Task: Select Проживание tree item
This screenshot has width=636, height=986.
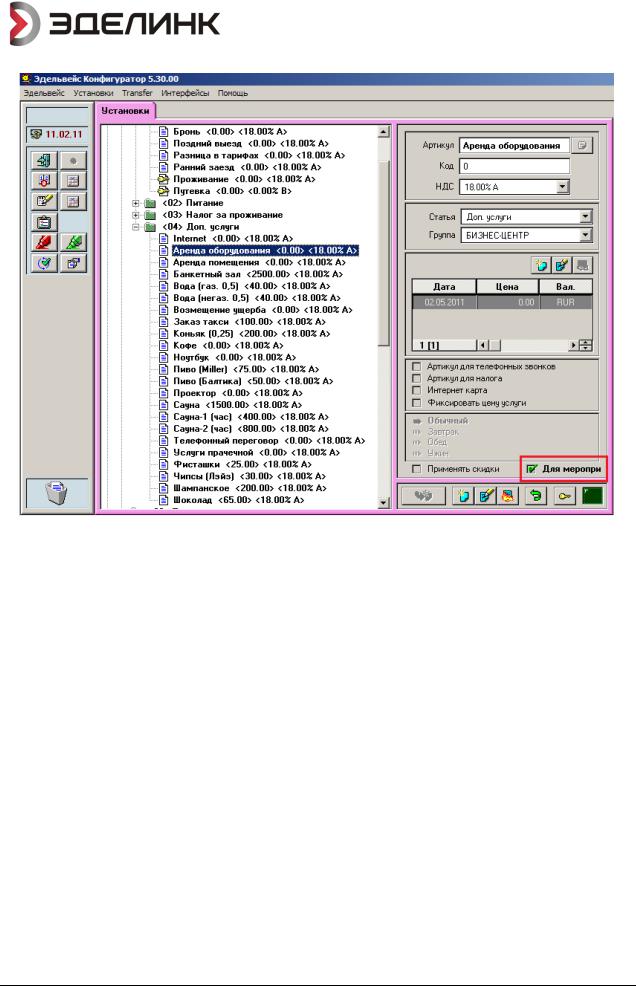Action: pos(244,179)
